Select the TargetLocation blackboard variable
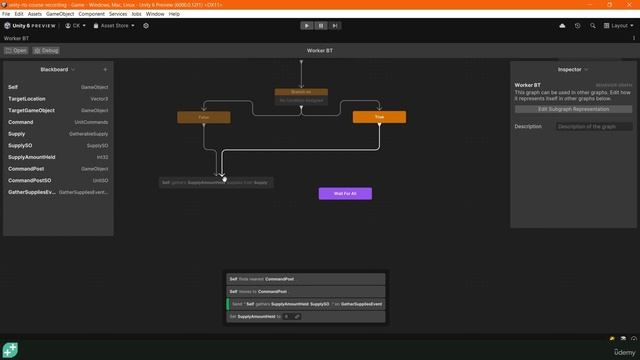The image size is (640, 360). click(58, 99)
